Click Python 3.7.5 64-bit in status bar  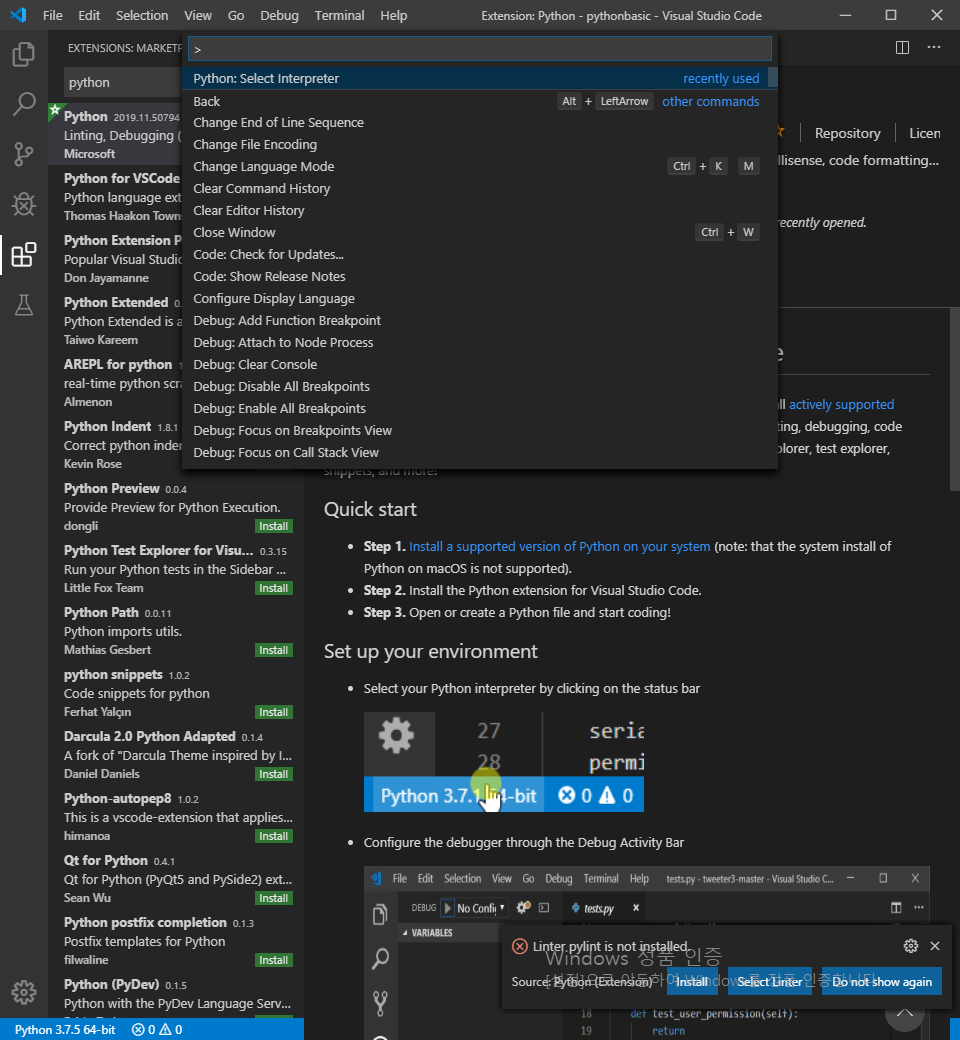(64, 1029)
